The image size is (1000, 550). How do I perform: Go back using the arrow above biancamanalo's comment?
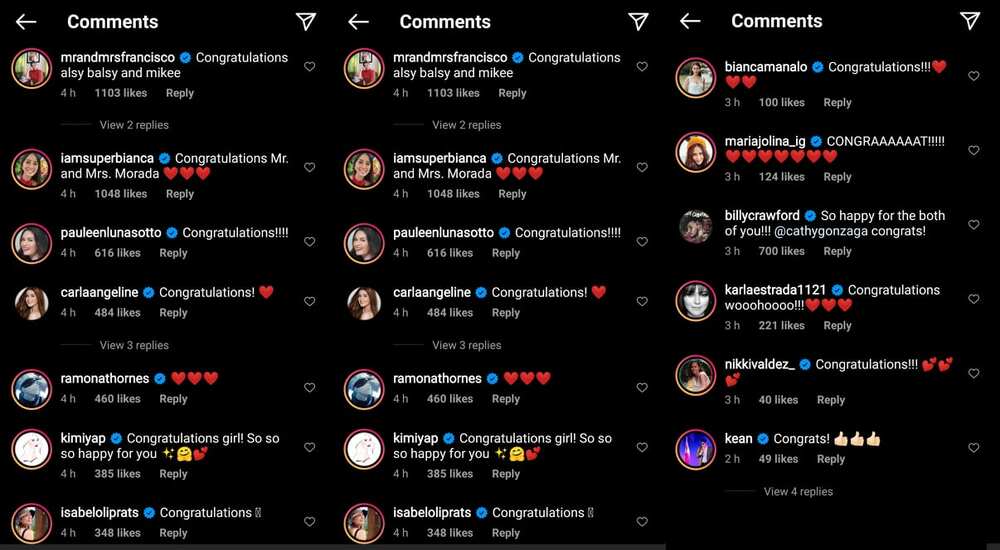pyautogui.click(x=690, y=21)
